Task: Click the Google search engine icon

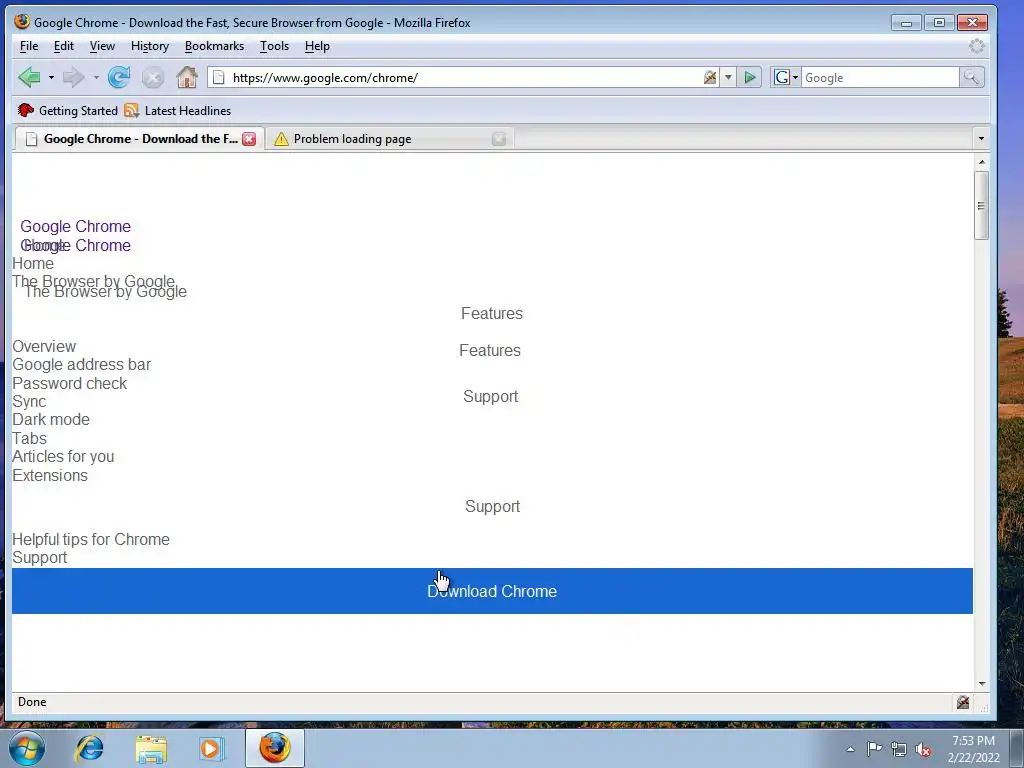Action: 781,78
